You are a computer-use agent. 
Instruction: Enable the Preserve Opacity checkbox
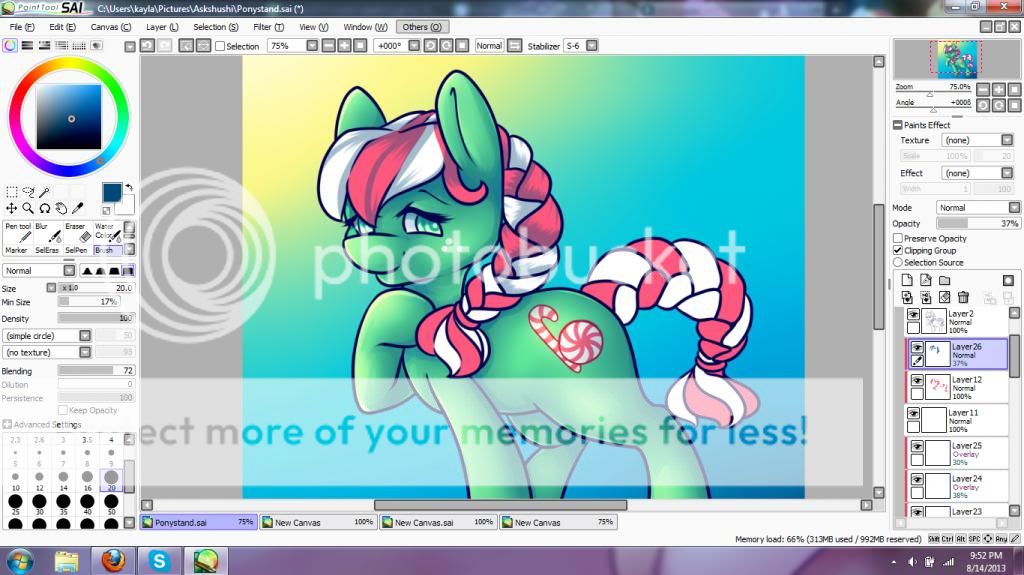898,239
